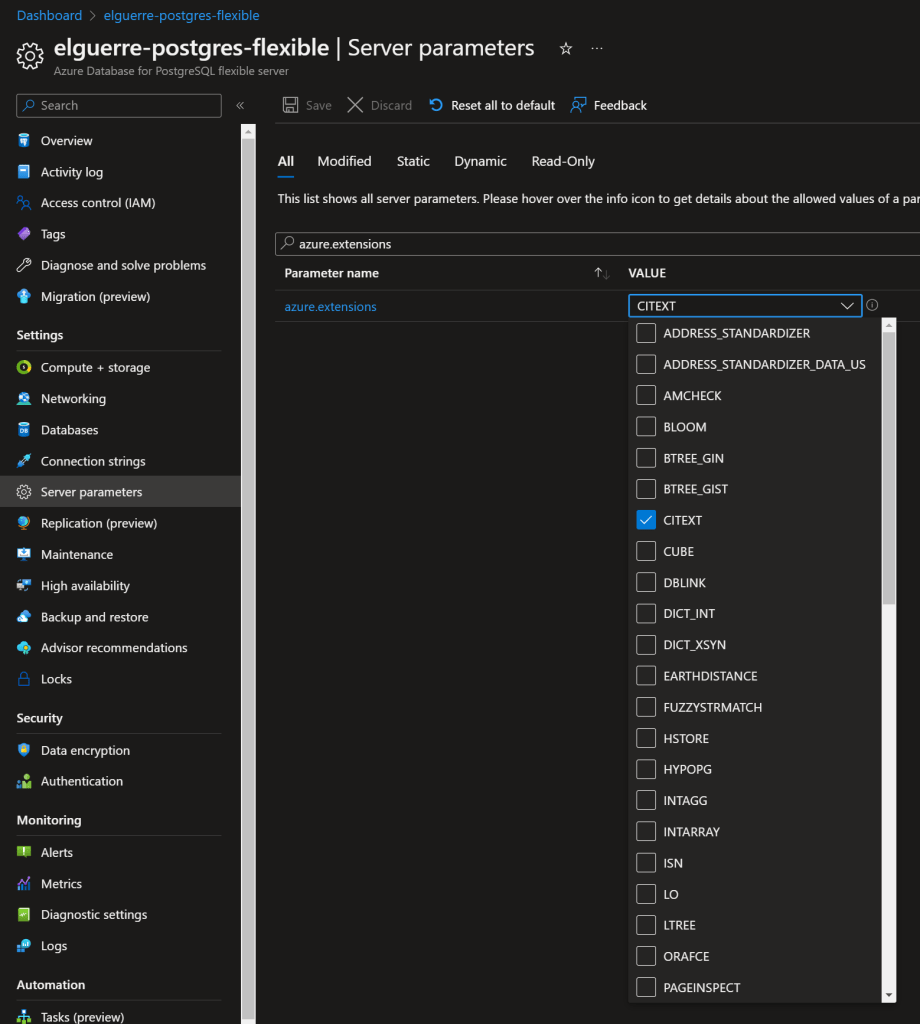Open the ellipsis more options menu in header
920x1024 pixels.
597,49
